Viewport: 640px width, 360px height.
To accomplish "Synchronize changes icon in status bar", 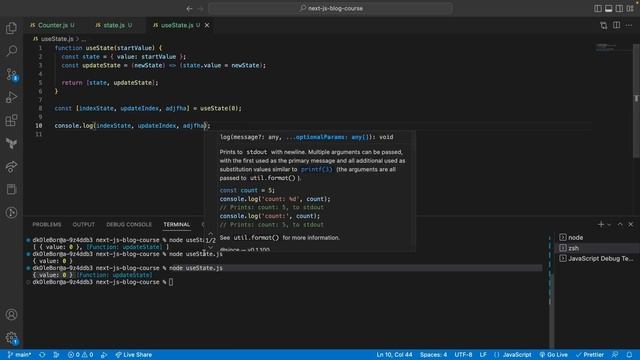I will point(42,355).
